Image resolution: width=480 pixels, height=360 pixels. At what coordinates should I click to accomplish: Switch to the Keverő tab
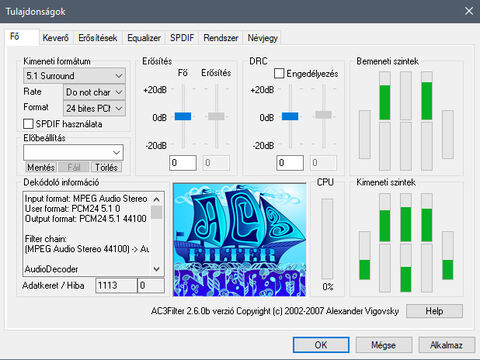55,38
